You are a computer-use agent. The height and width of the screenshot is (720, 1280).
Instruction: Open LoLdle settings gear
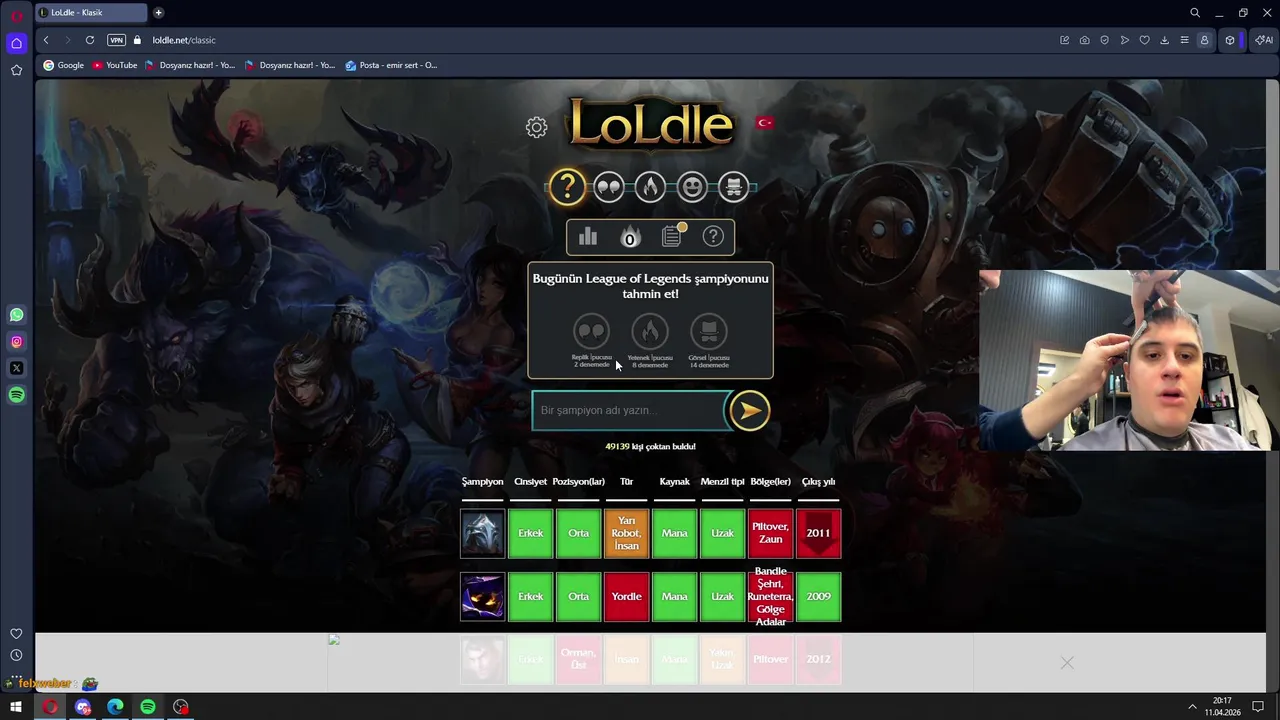point(537,127)
